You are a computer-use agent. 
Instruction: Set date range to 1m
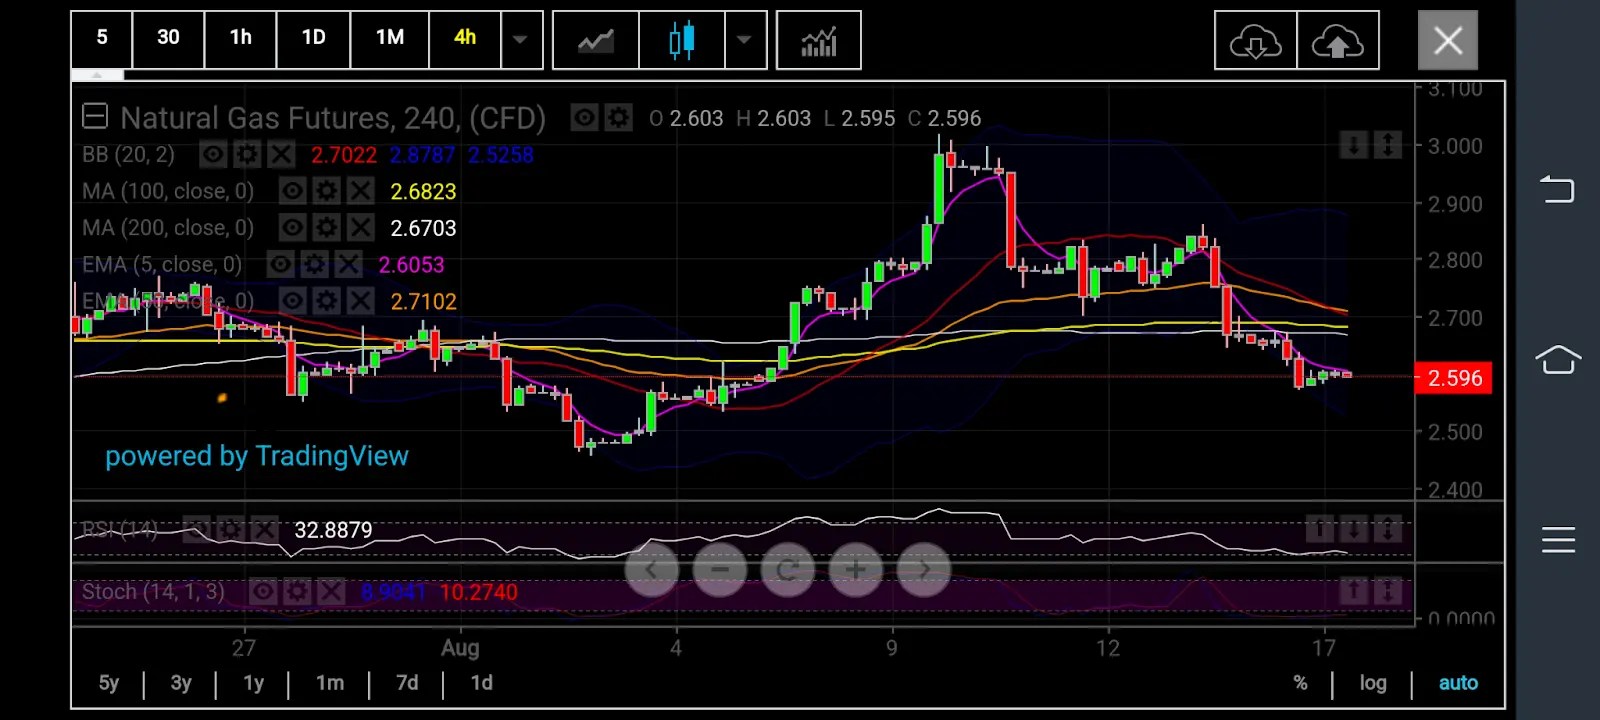pyautogui.click(x=330, y=683)
